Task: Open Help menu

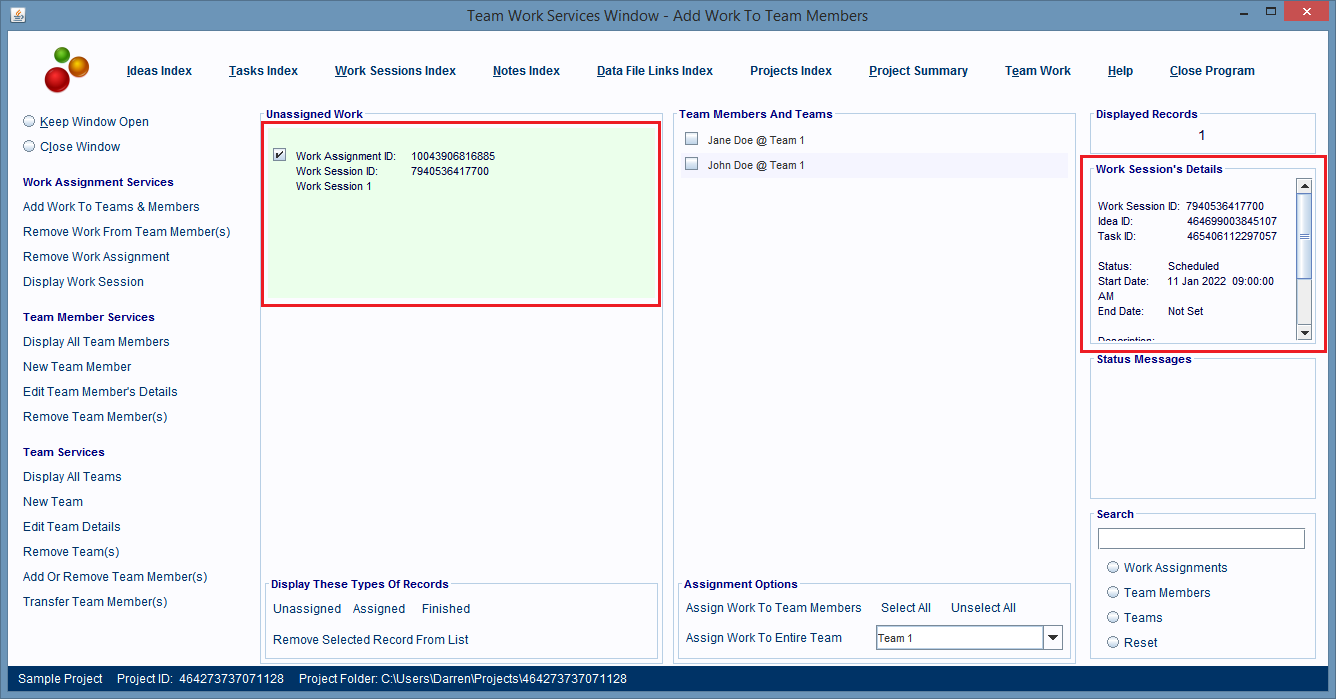Action: click(x=1120, y=71)
